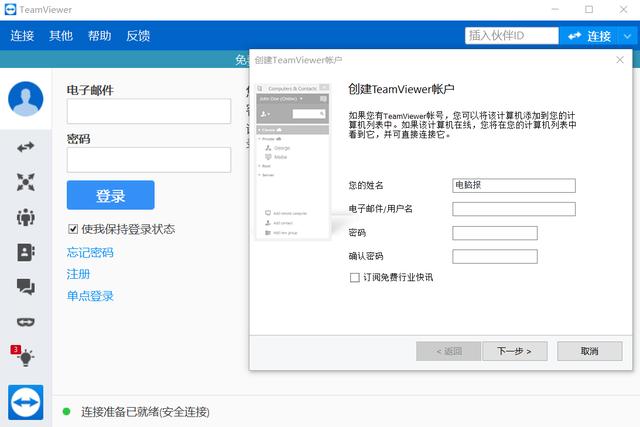
Task: Open the 帮助 menu
Action: pyautogui.click(x=100, y=36)
